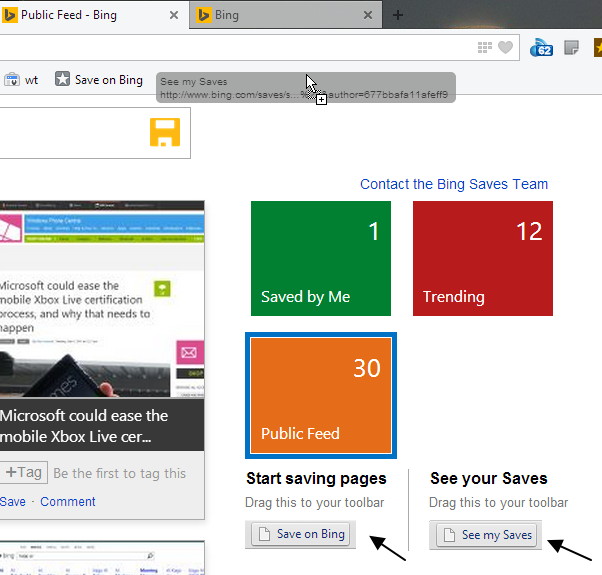
Task: Close the Public Feed - Bing tab
Action: point(174,15)
